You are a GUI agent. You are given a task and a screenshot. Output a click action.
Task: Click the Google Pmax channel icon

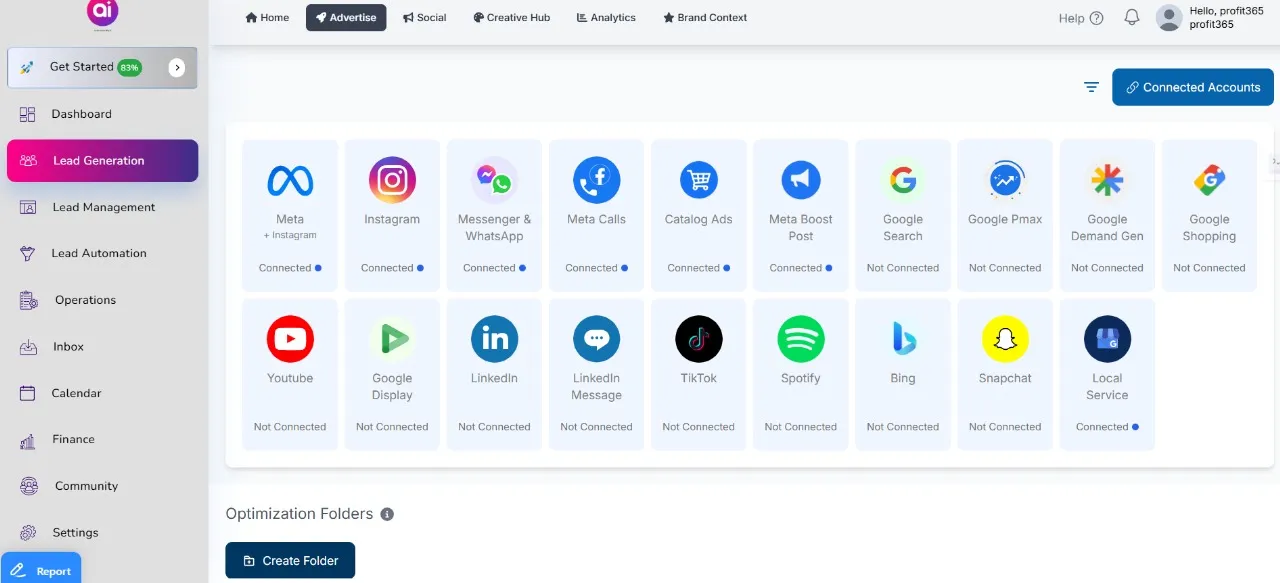coord(1005,181)
